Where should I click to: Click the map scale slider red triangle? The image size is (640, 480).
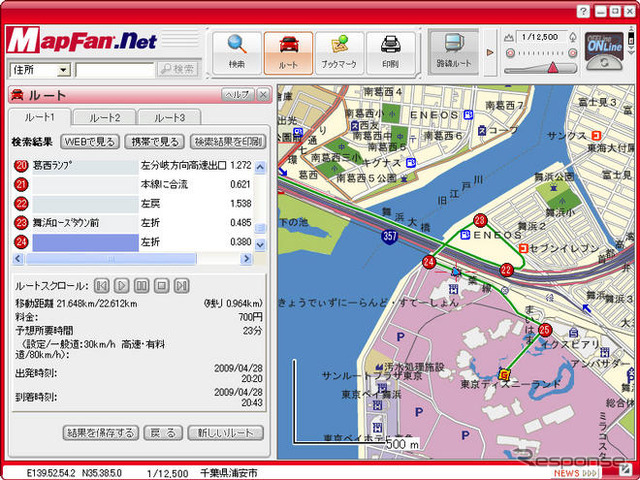[x=552, y=67]
